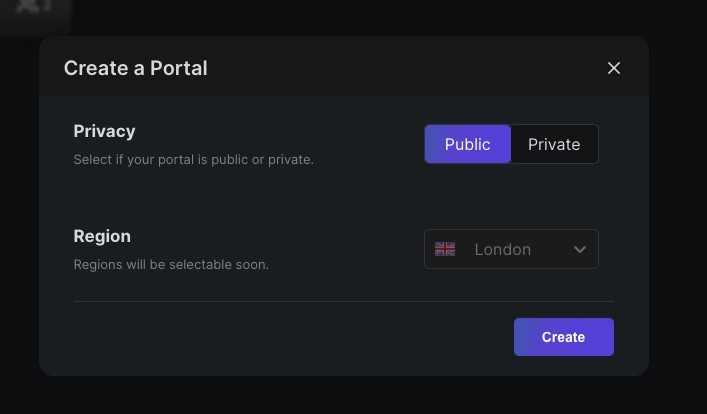The width and height of the screenshot is (707, 414).
Task: Open the London region dropdown
Action: (511, 249)
